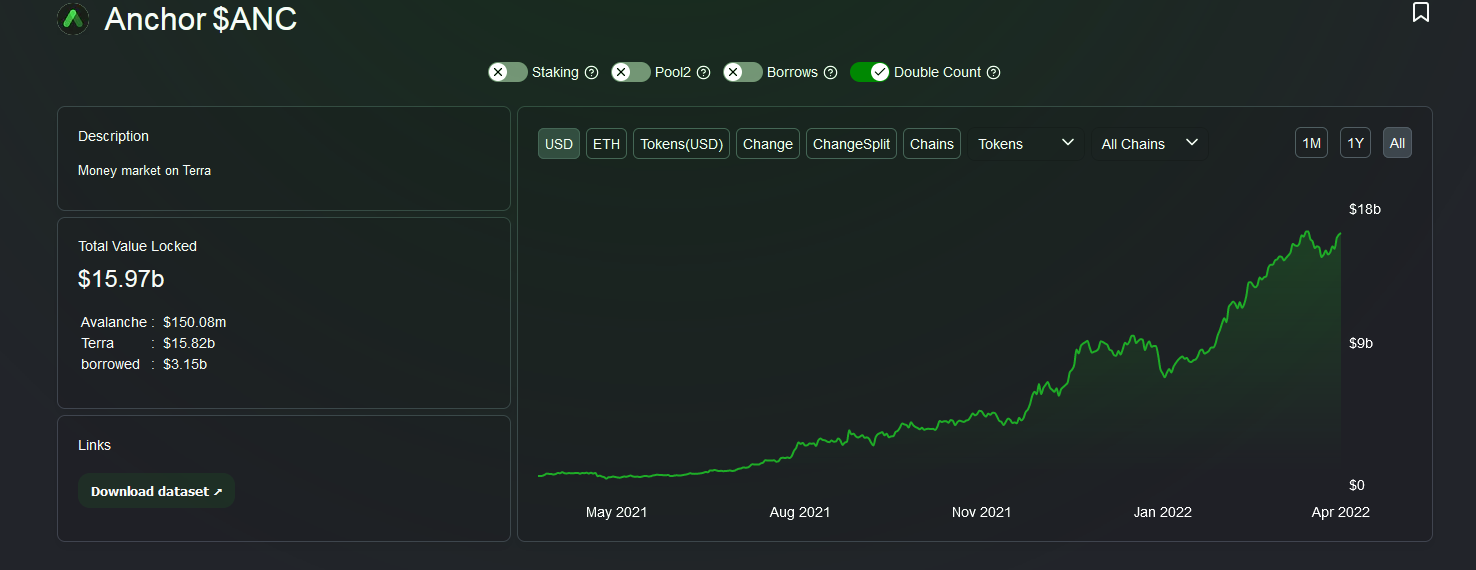Screen dimensions: 1476x570
Task: Switch to the Change chart
Action: (768, 144)
